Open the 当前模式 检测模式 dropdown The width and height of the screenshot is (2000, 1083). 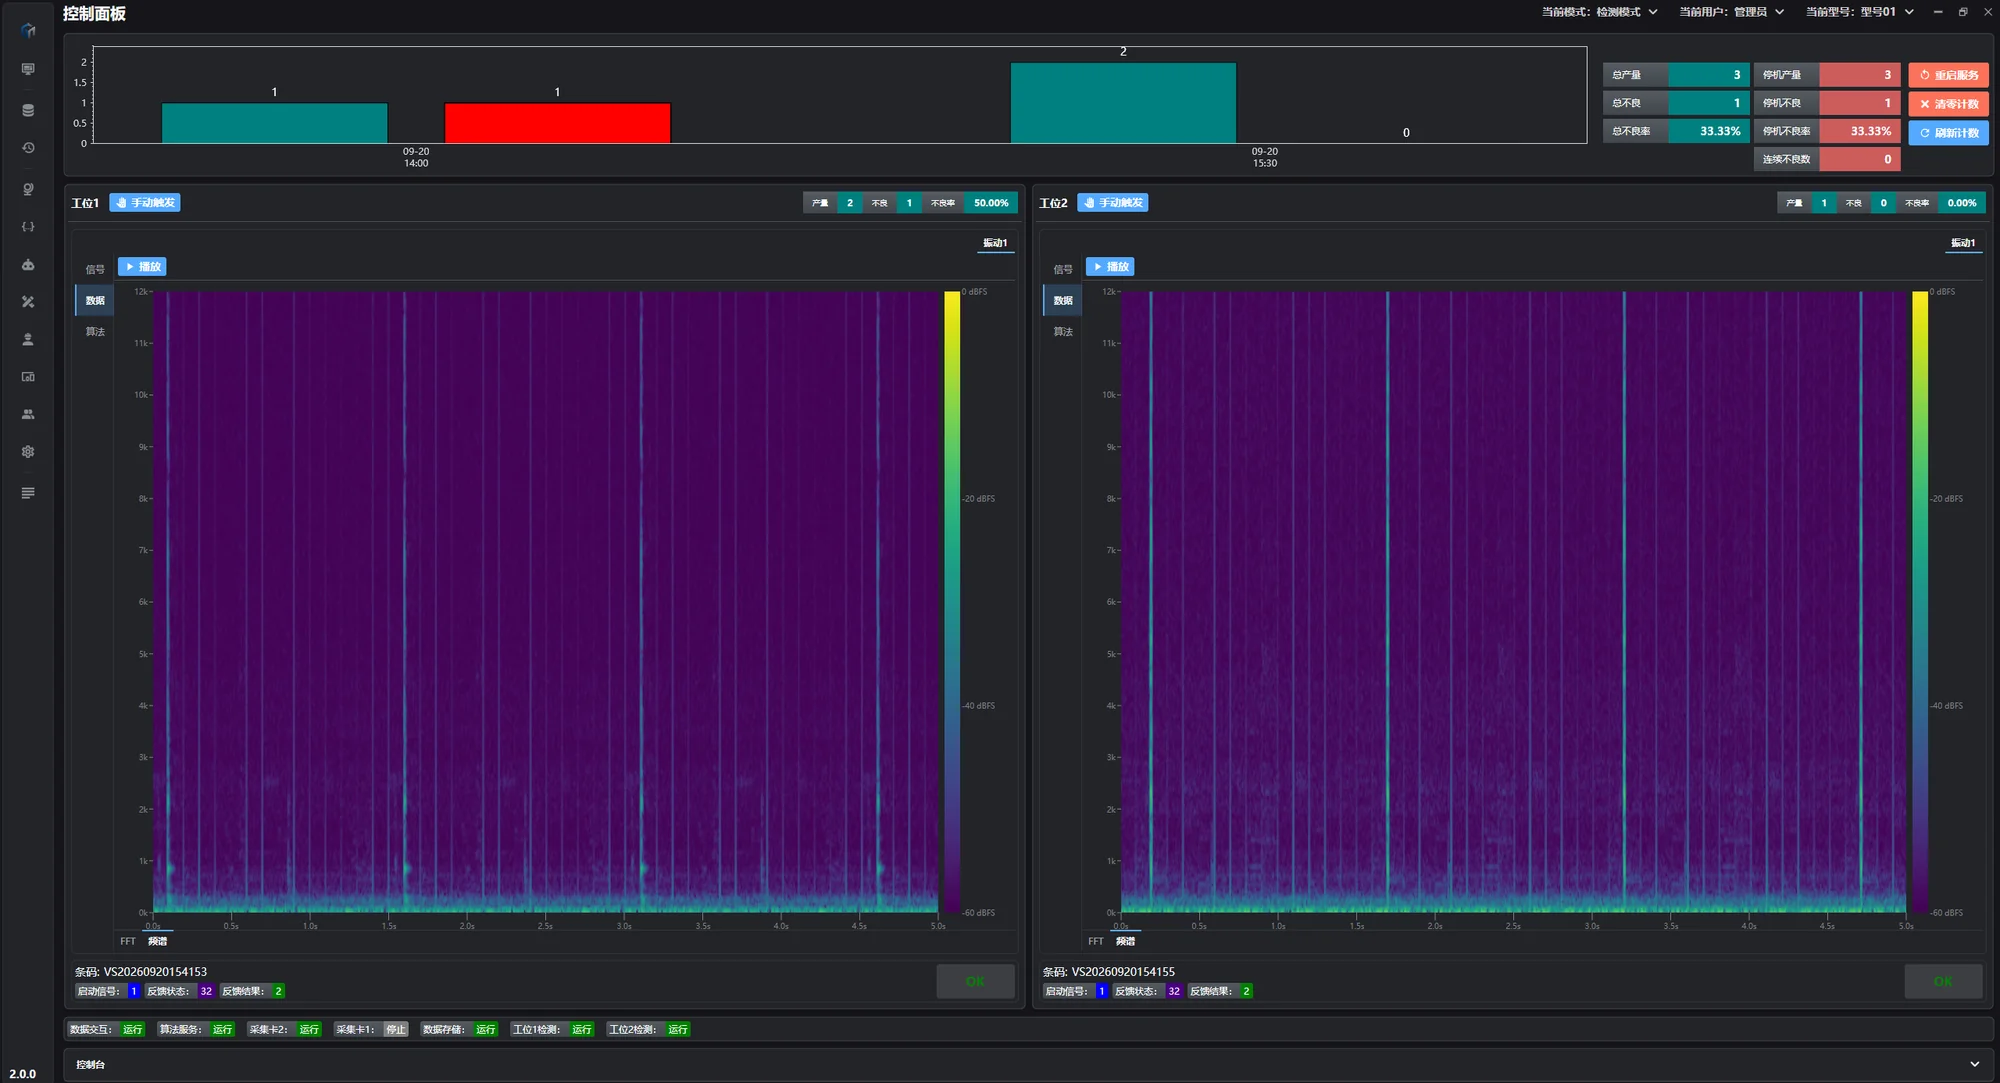[1600, 12]
